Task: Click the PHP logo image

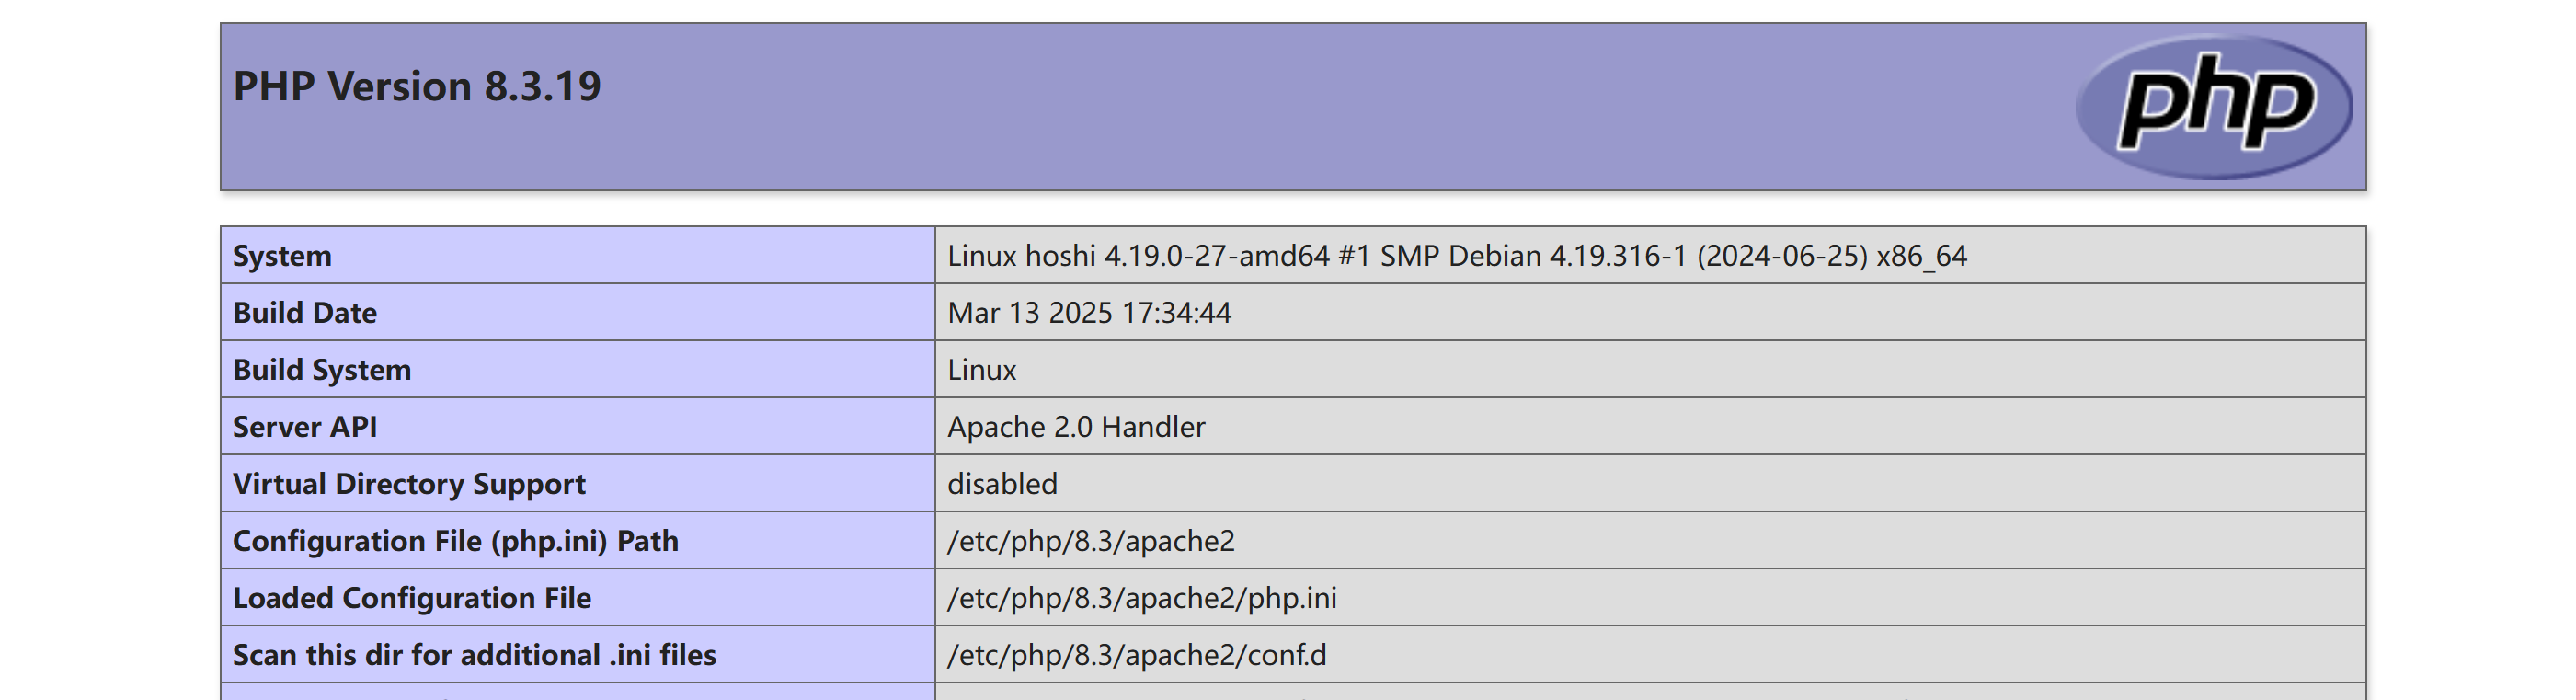Action: 2213,107
